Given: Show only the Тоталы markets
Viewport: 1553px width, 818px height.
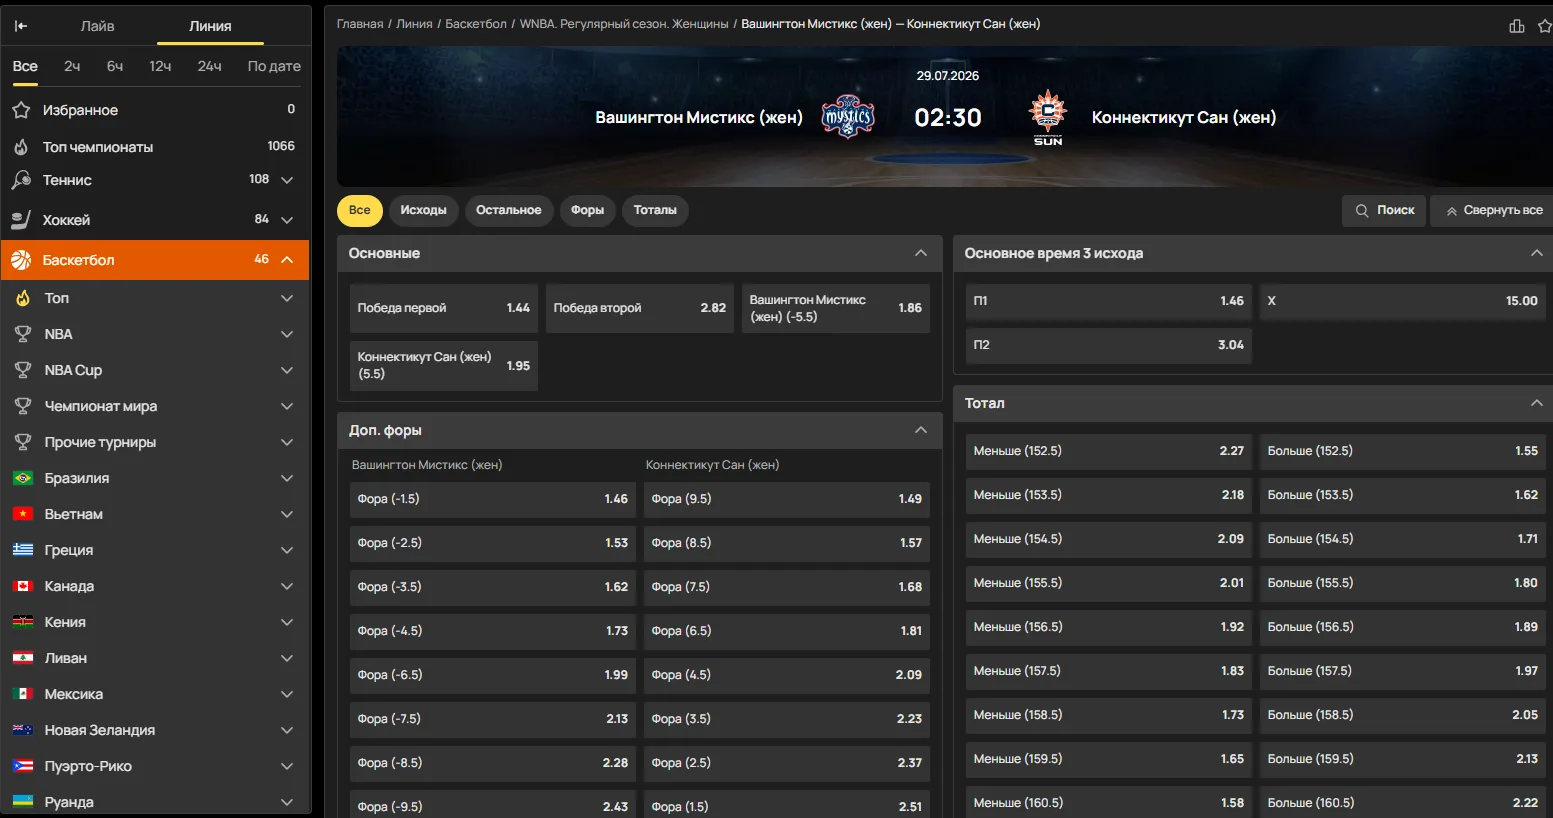Looking at the screenshot, I should coord(655,210).
